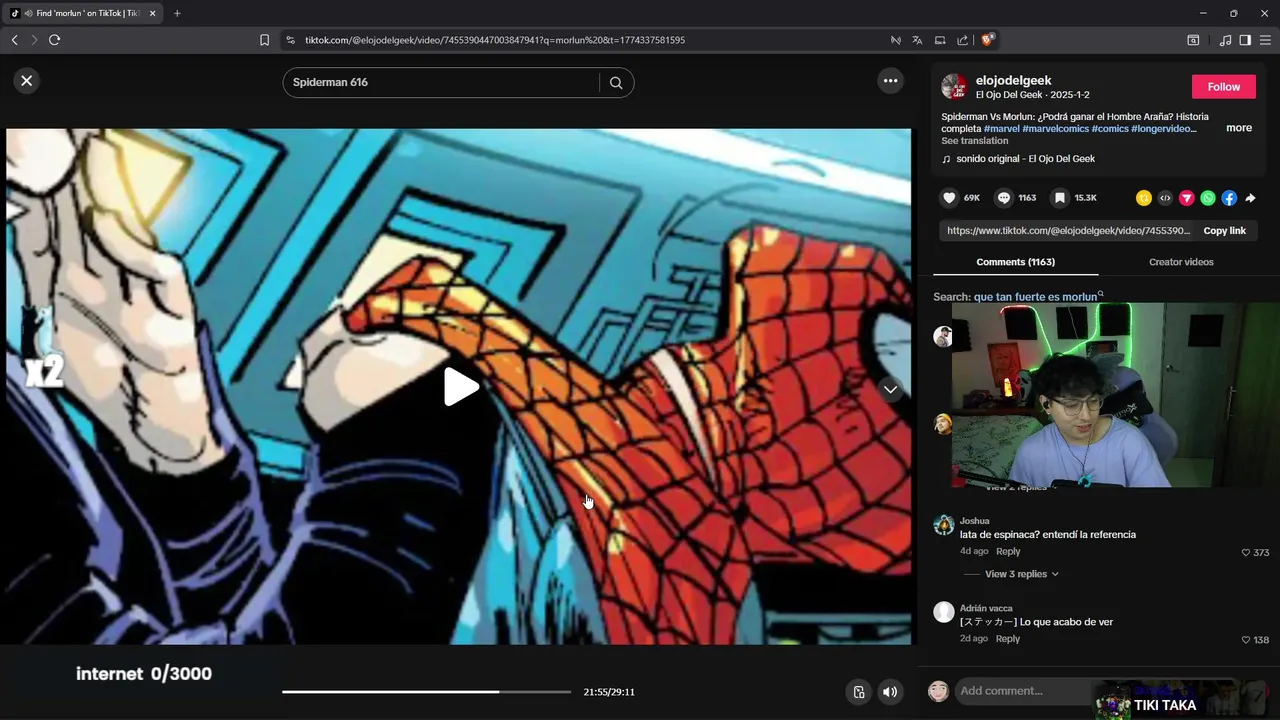Bookmark this page in the address bar
Screen dimensions: 1280x720
(264, 40)
